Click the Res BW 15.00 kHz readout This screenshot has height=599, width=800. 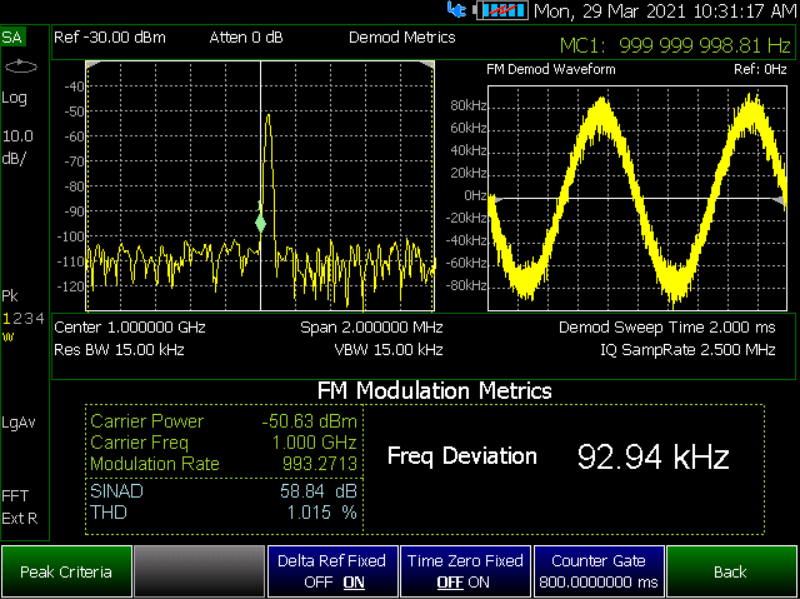tap(119, 350)
